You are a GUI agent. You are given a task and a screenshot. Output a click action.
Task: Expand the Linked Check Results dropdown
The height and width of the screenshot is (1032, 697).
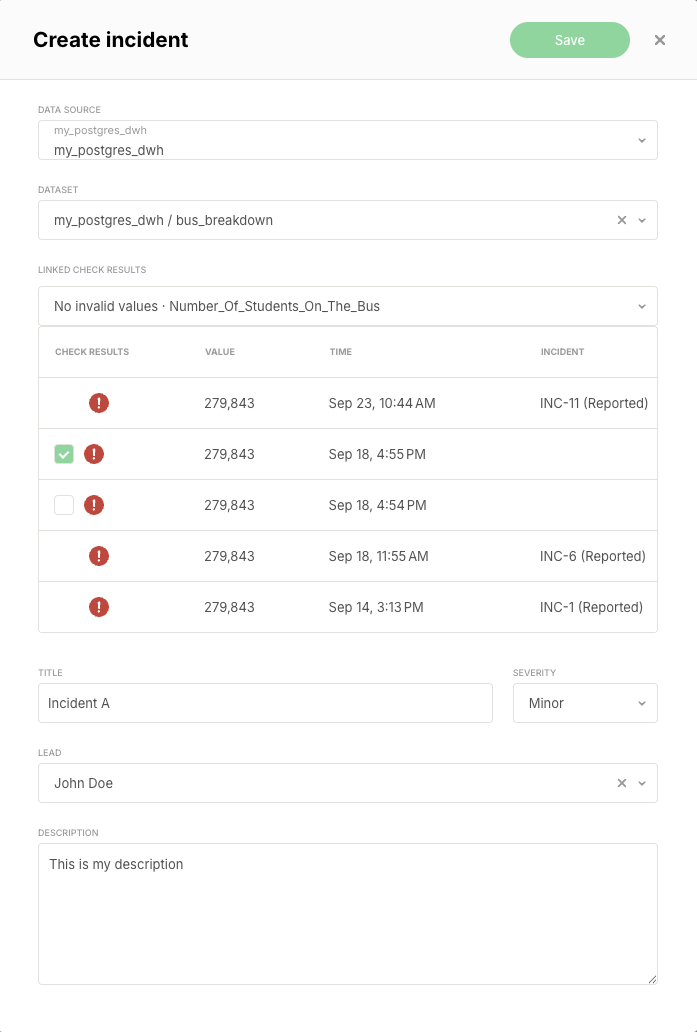(x=348, y=306)
